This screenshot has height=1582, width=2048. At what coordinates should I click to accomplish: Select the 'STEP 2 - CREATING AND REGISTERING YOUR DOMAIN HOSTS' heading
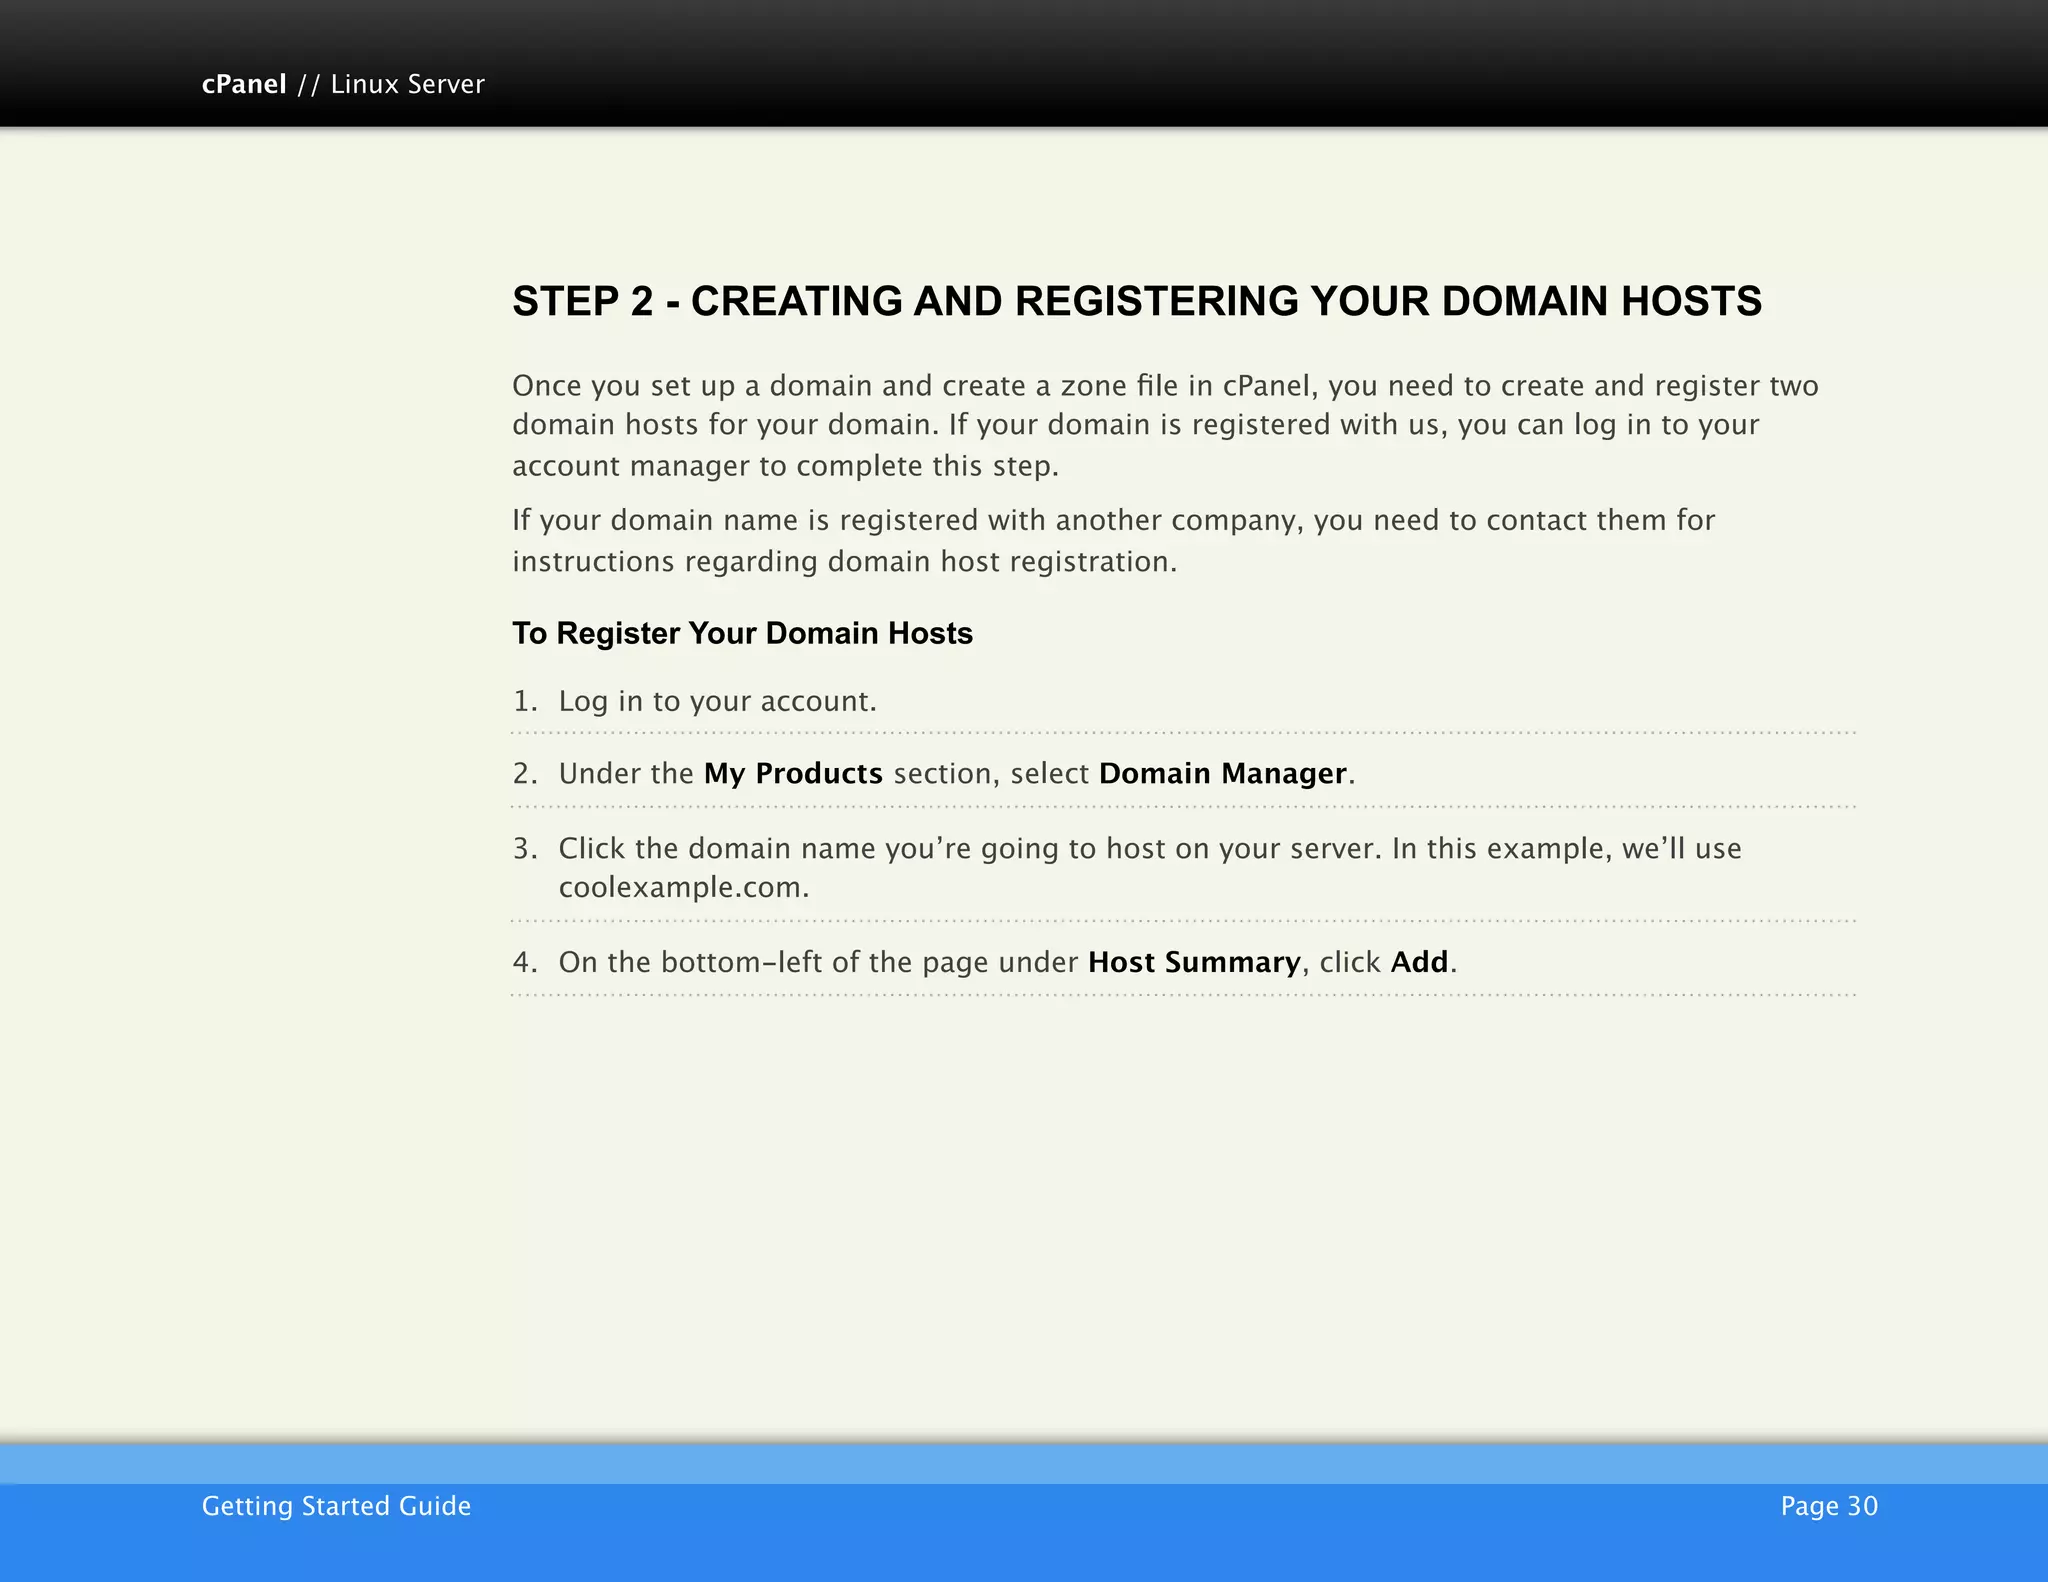[x=1137, y=301]
